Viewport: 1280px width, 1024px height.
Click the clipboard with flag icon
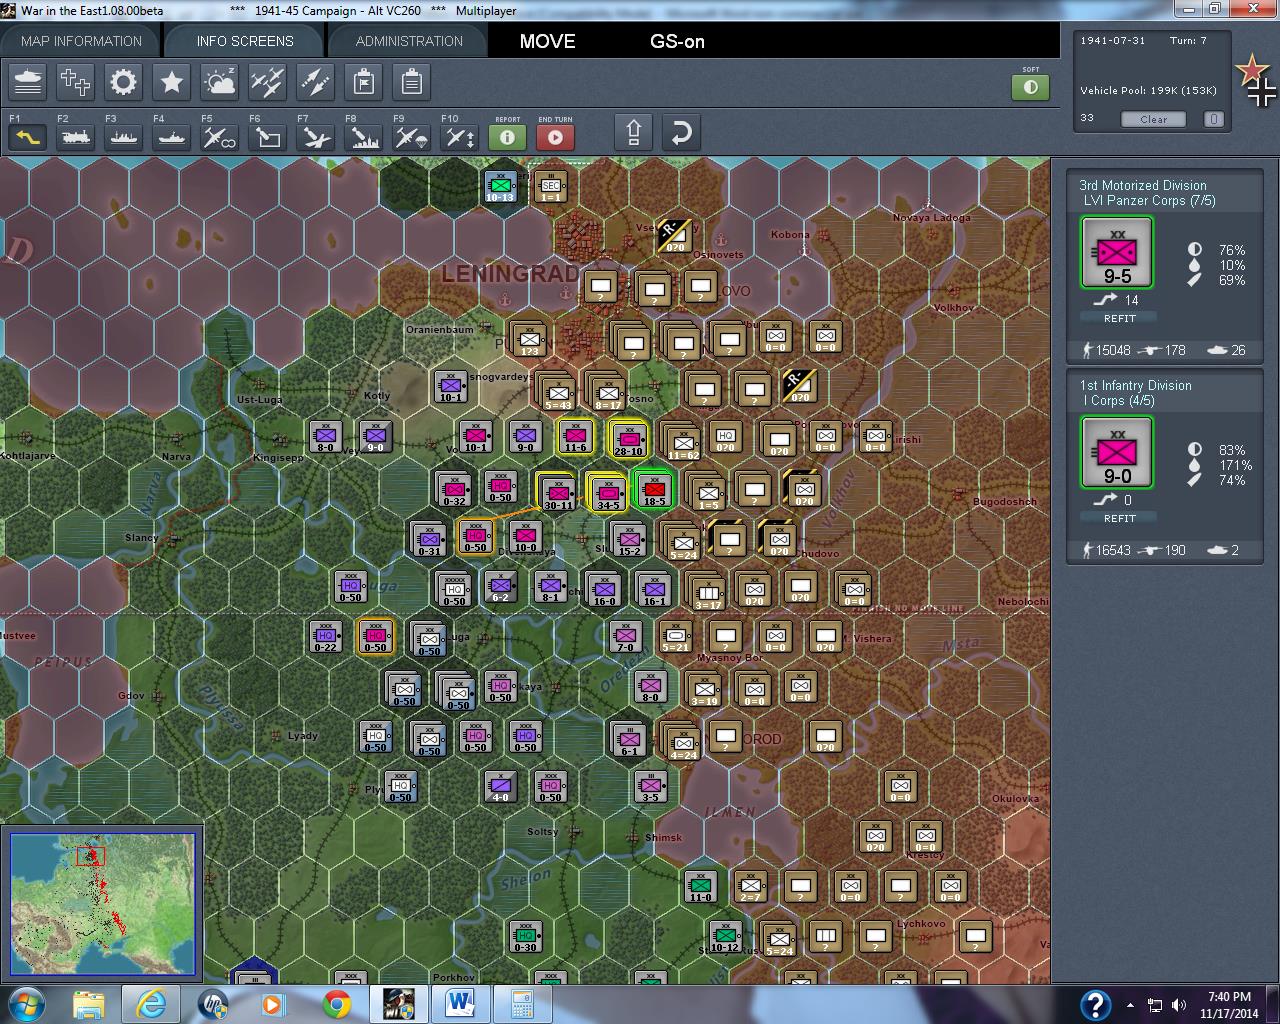364,82
